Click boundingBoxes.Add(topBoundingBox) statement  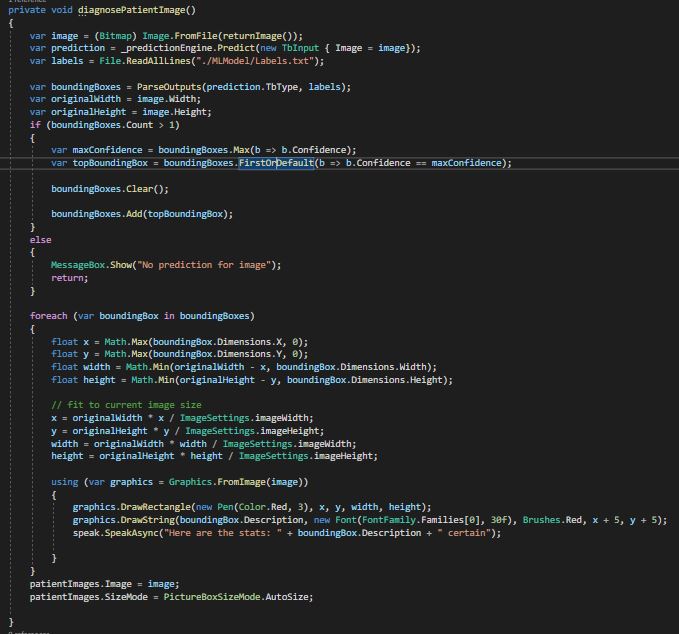click(x=142, y=214)
